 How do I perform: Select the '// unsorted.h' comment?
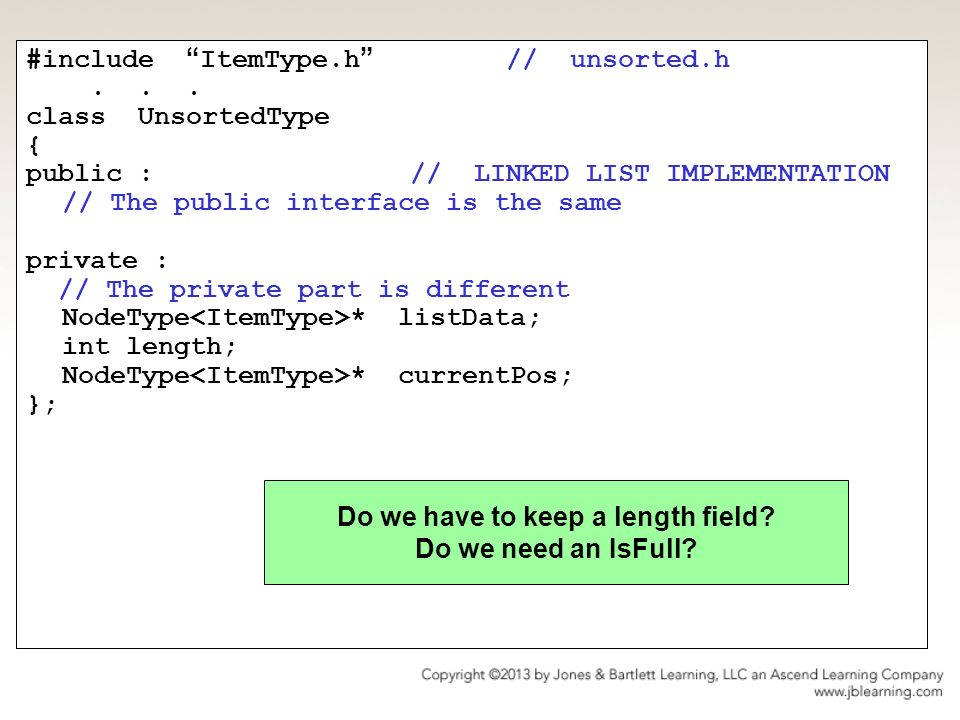(618, 59)
